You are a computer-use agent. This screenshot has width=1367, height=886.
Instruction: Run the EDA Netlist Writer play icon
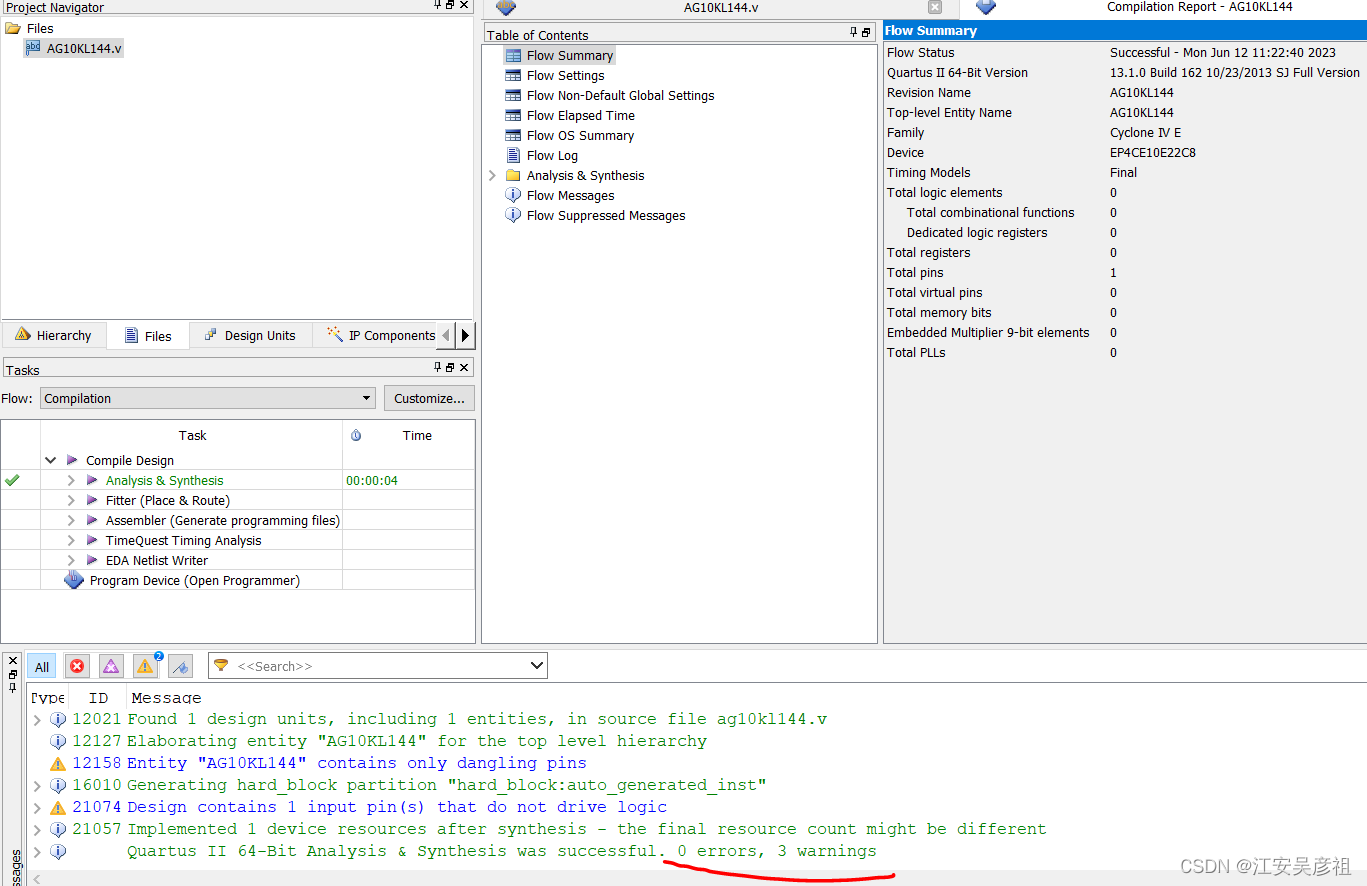pyautogui.click(x=92, y=561)
